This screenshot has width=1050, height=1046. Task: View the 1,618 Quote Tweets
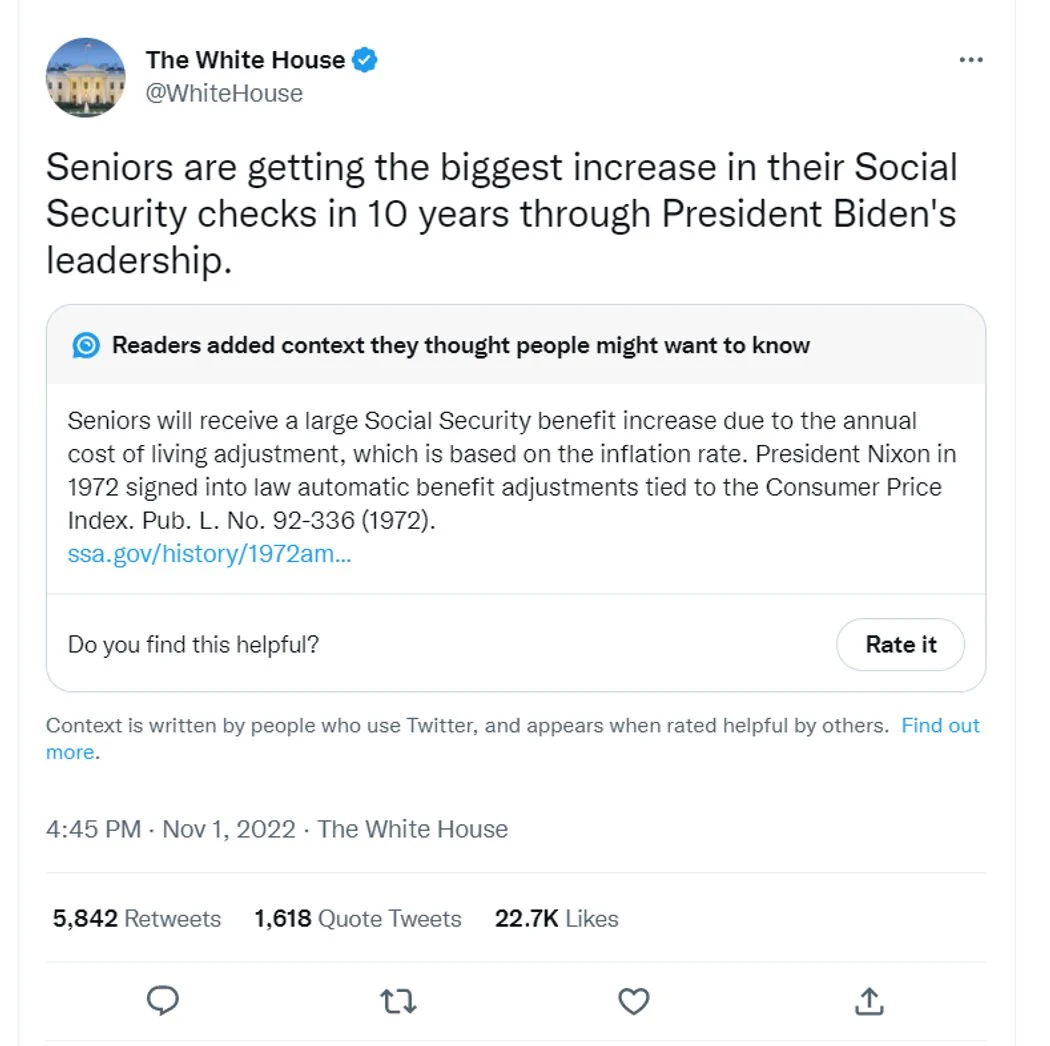(x=358, y=919)
